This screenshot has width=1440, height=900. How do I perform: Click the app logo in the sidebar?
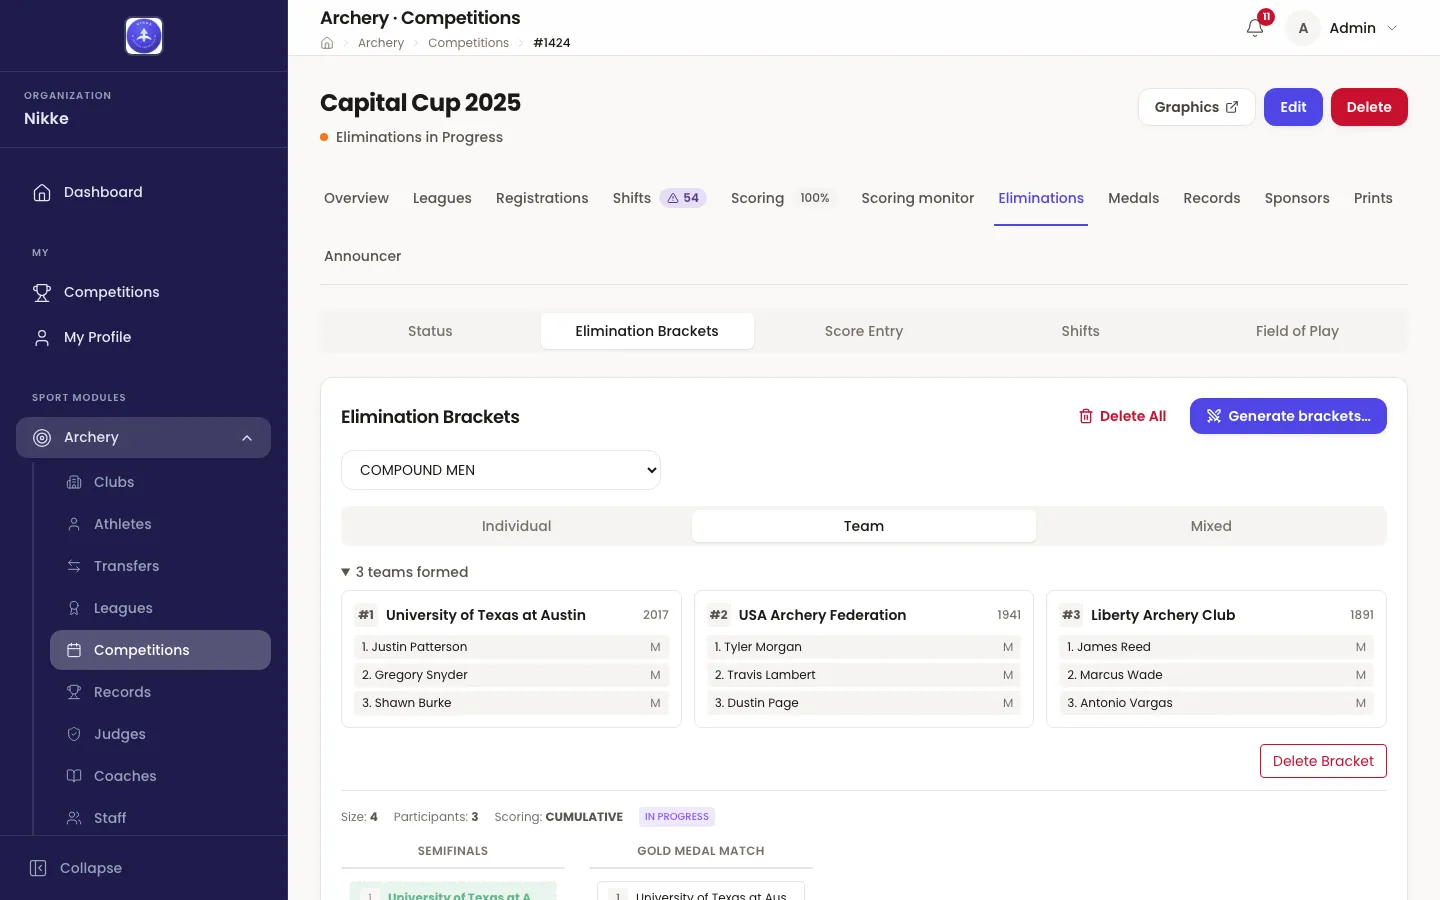pyautogui.click(x=144, y=36)
